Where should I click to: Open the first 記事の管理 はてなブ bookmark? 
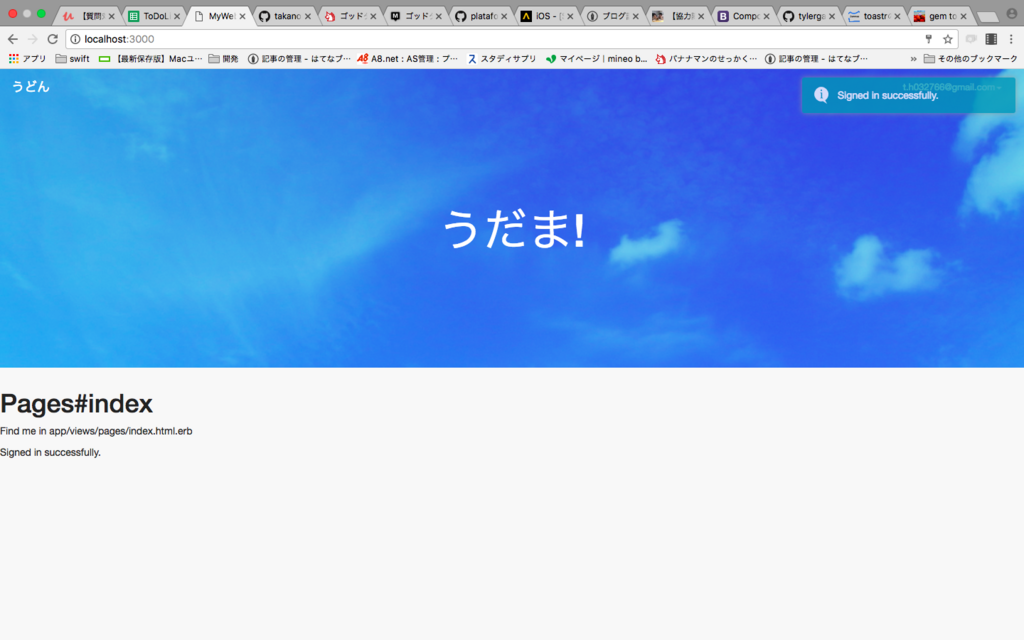(x=299, y=59)
